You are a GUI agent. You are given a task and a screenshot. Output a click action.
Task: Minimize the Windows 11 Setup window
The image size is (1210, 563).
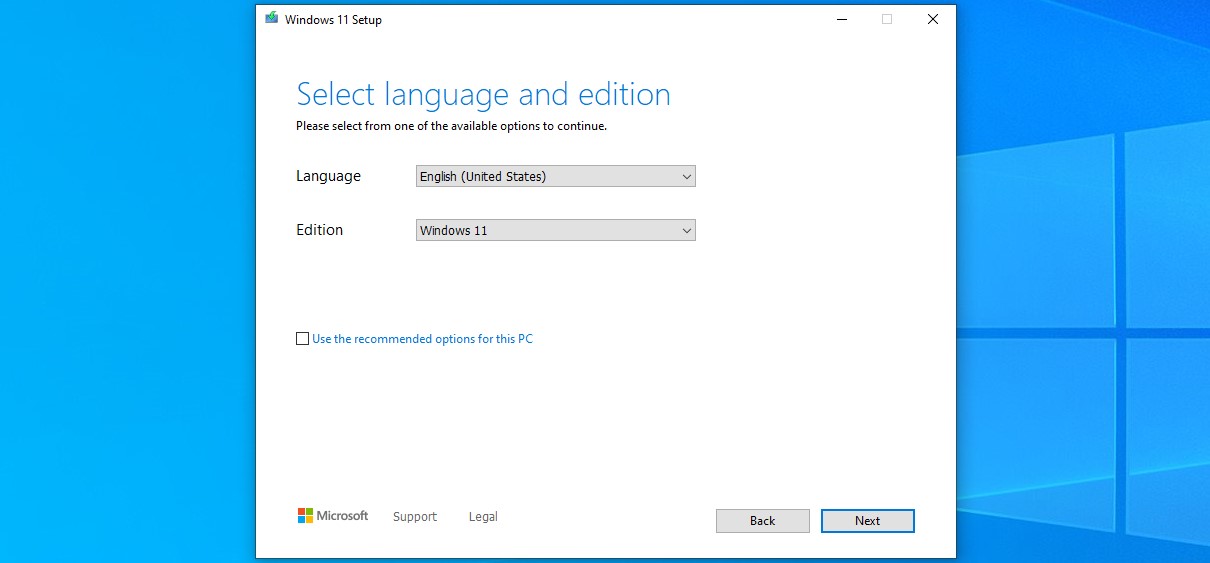tap(840, 19)
